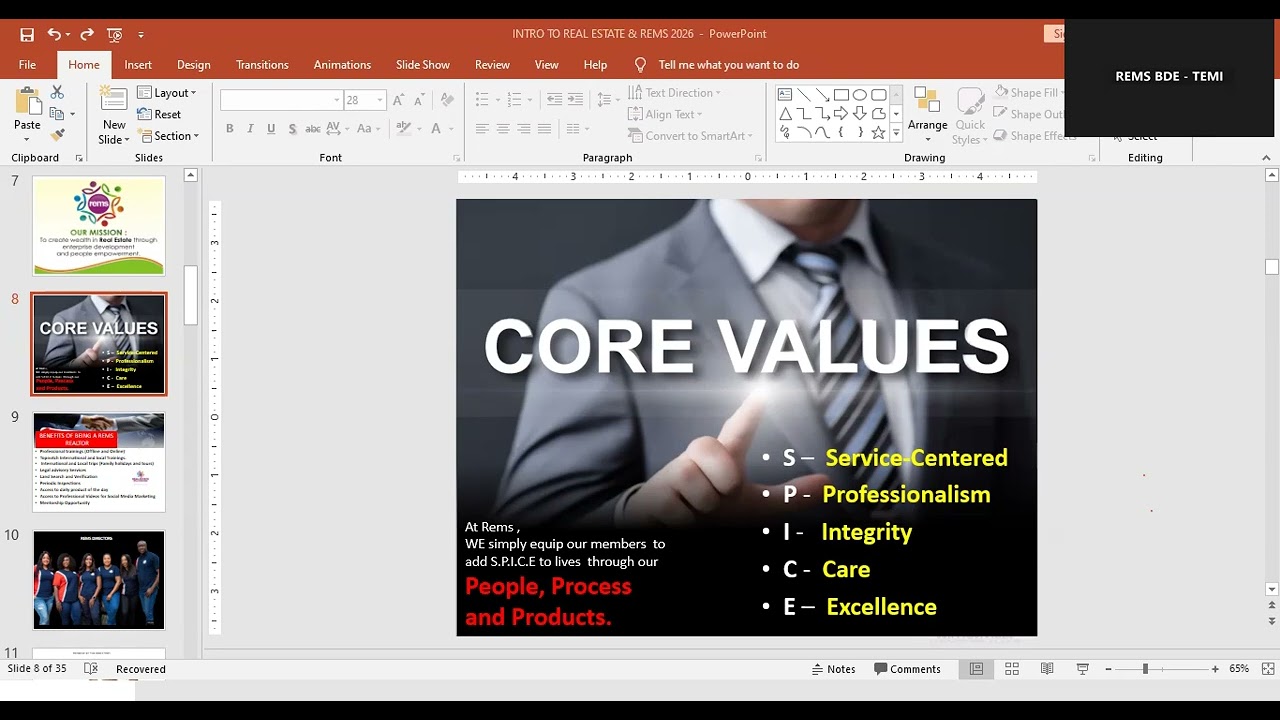Open the Arrange dropdown
1280x720 pixels.
927,114
